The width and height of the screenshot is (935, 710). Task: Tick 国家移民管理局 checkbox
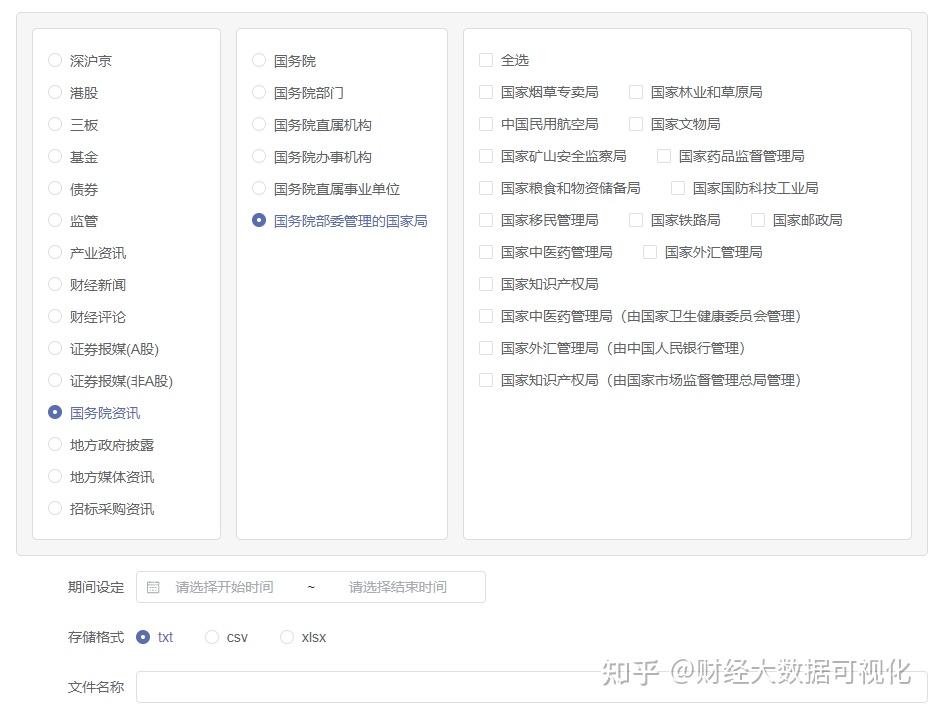click(486, 220)
